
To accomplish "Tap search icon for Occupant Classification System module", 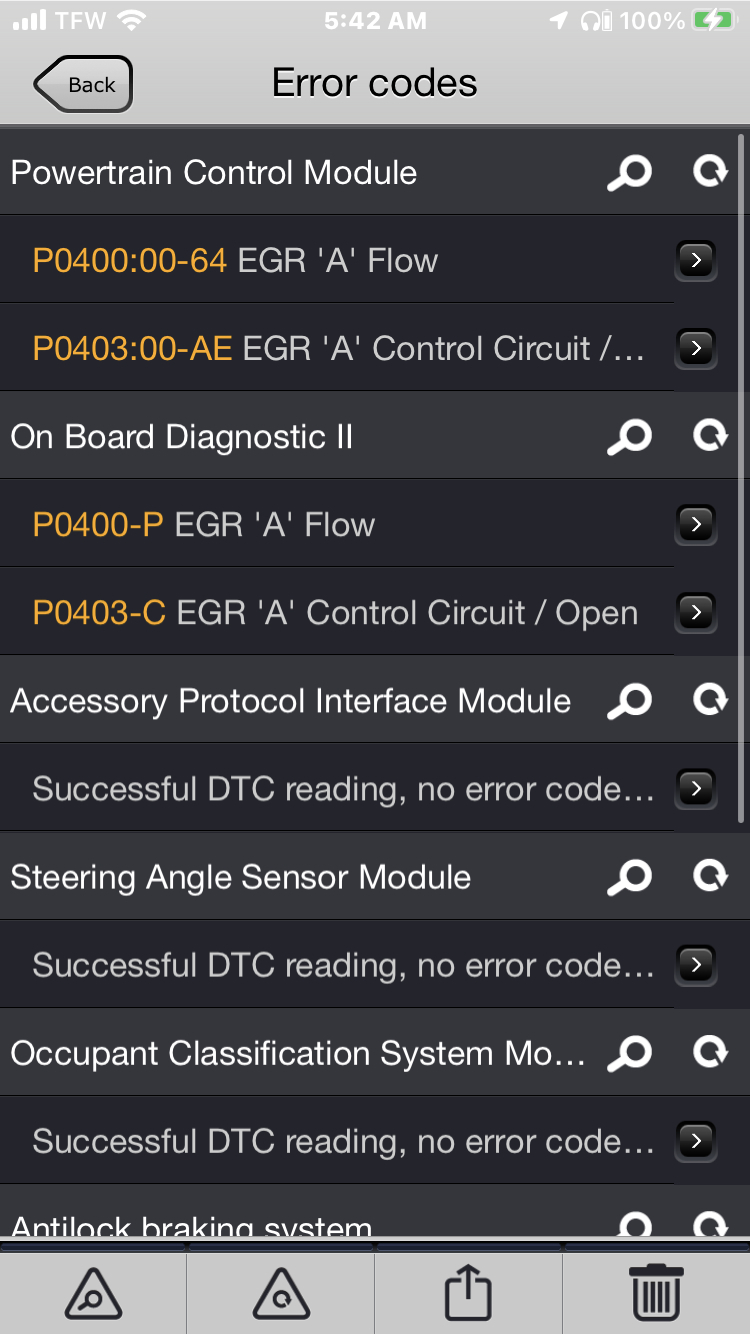I will pos(630,1053).
